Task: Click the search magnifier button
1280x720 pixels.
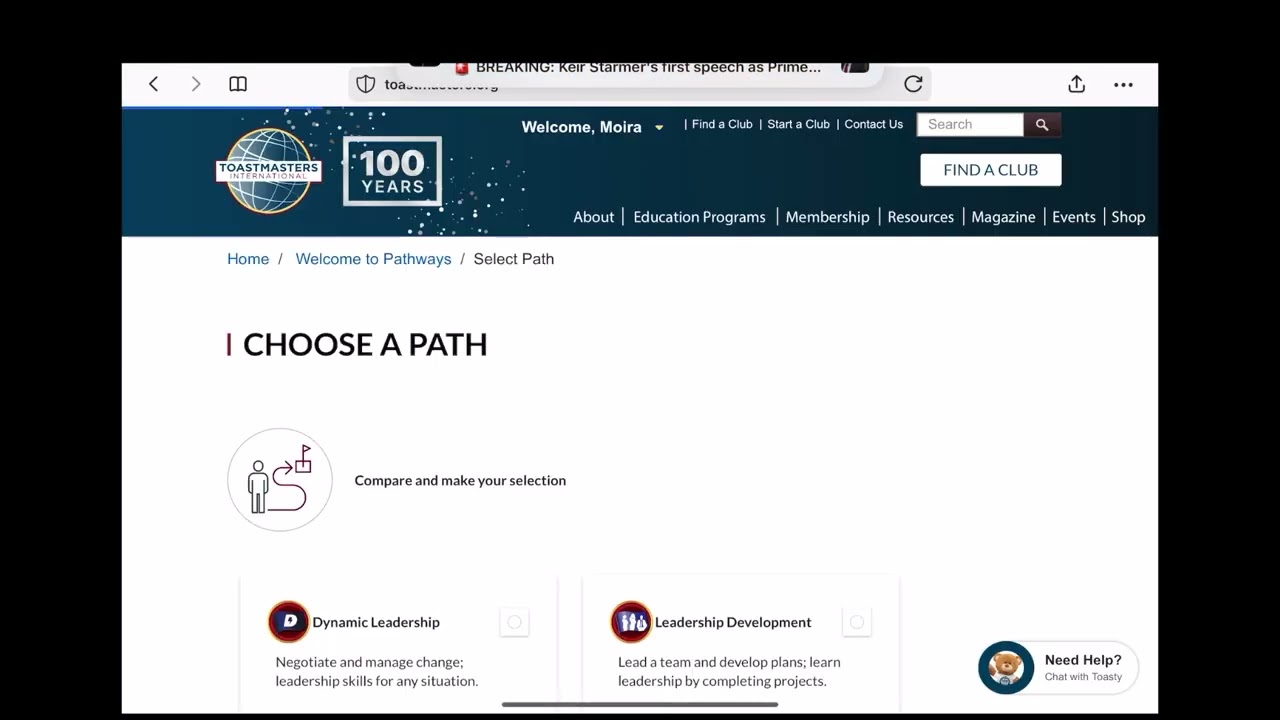Action: [1042, 124]
